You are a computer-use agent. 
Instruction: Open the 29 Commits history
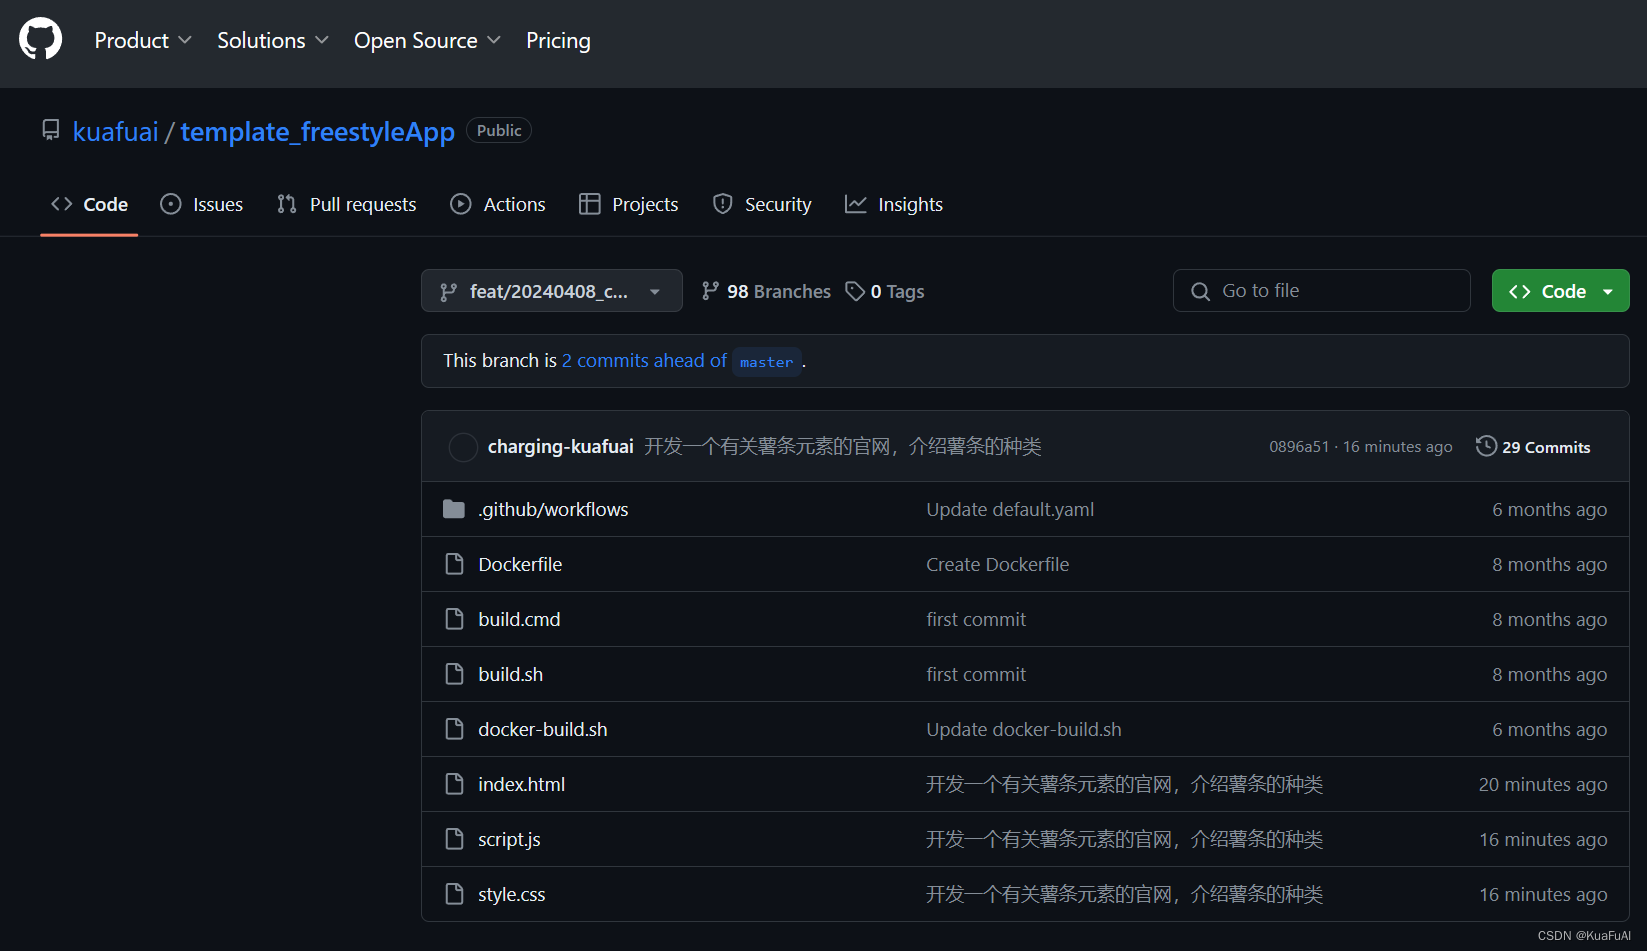[1533, 447]
